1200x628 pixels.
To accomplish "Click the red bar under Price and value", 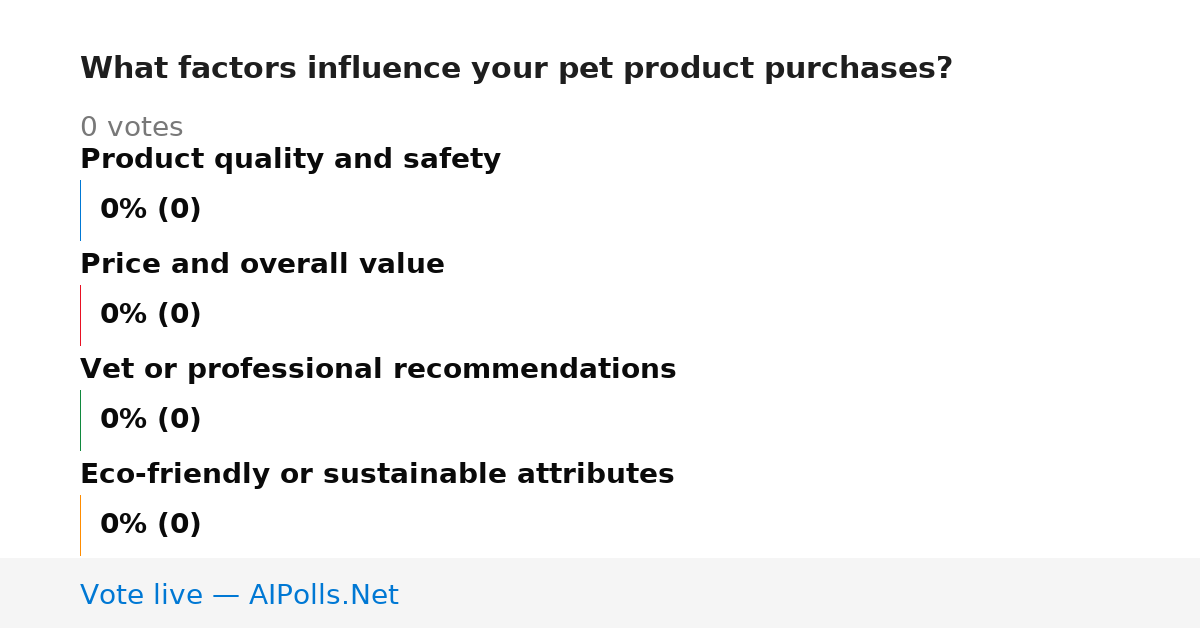I will (x=80, y=315).
